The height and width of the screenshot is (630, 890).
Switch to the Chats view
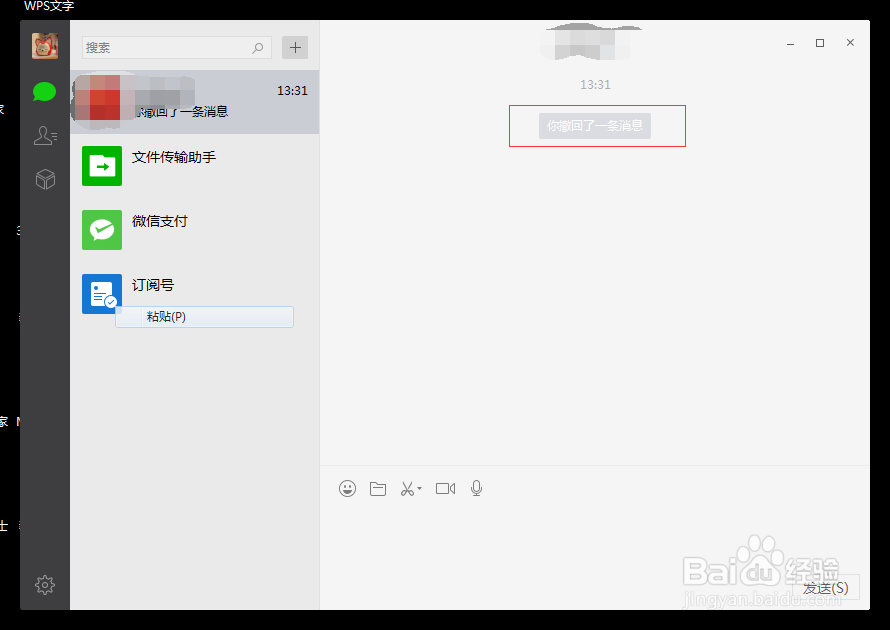[x=44, y=91]
